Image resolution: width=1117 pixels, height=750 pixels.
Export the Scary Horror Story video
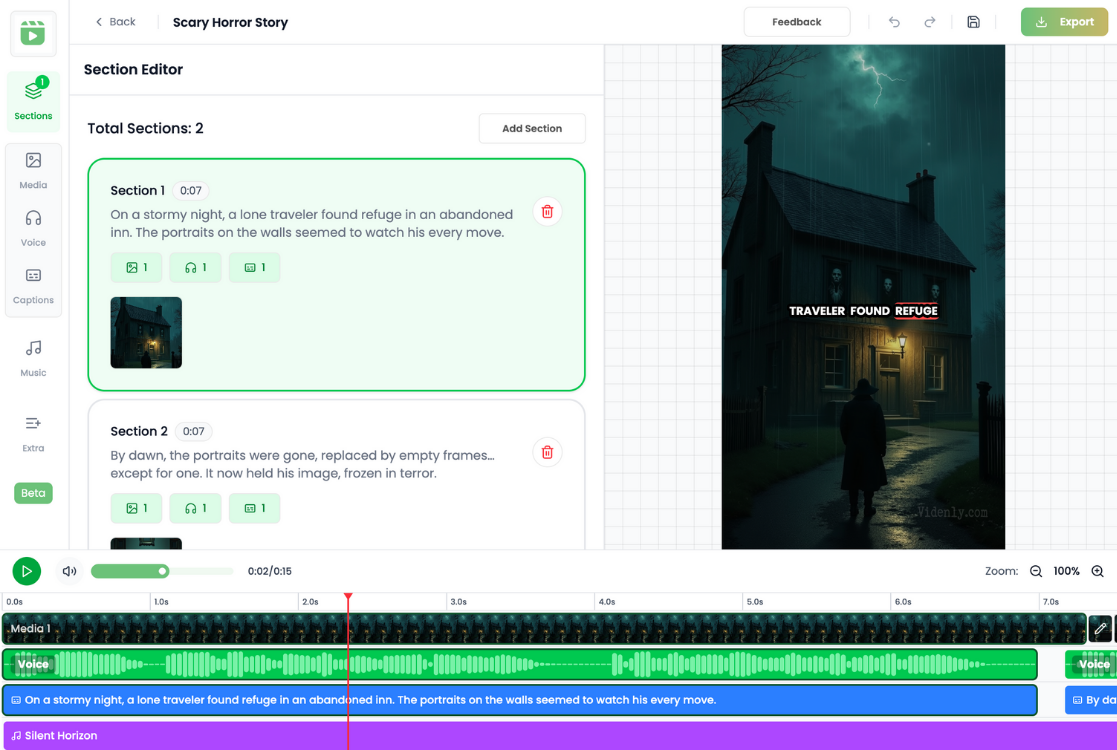coord(1064,21)
